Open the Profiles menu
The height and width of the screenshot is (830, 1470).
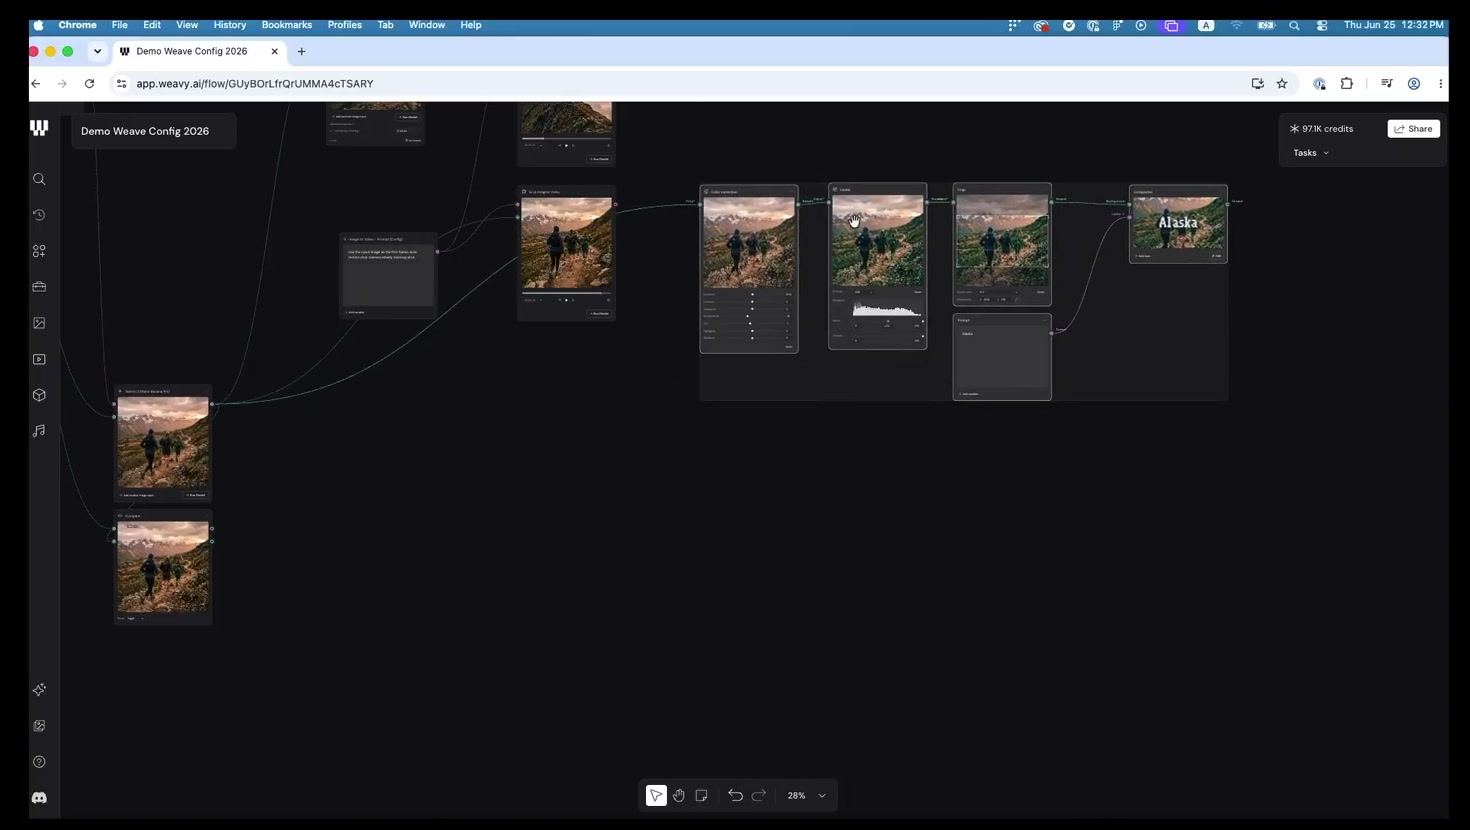coord(345,25)
